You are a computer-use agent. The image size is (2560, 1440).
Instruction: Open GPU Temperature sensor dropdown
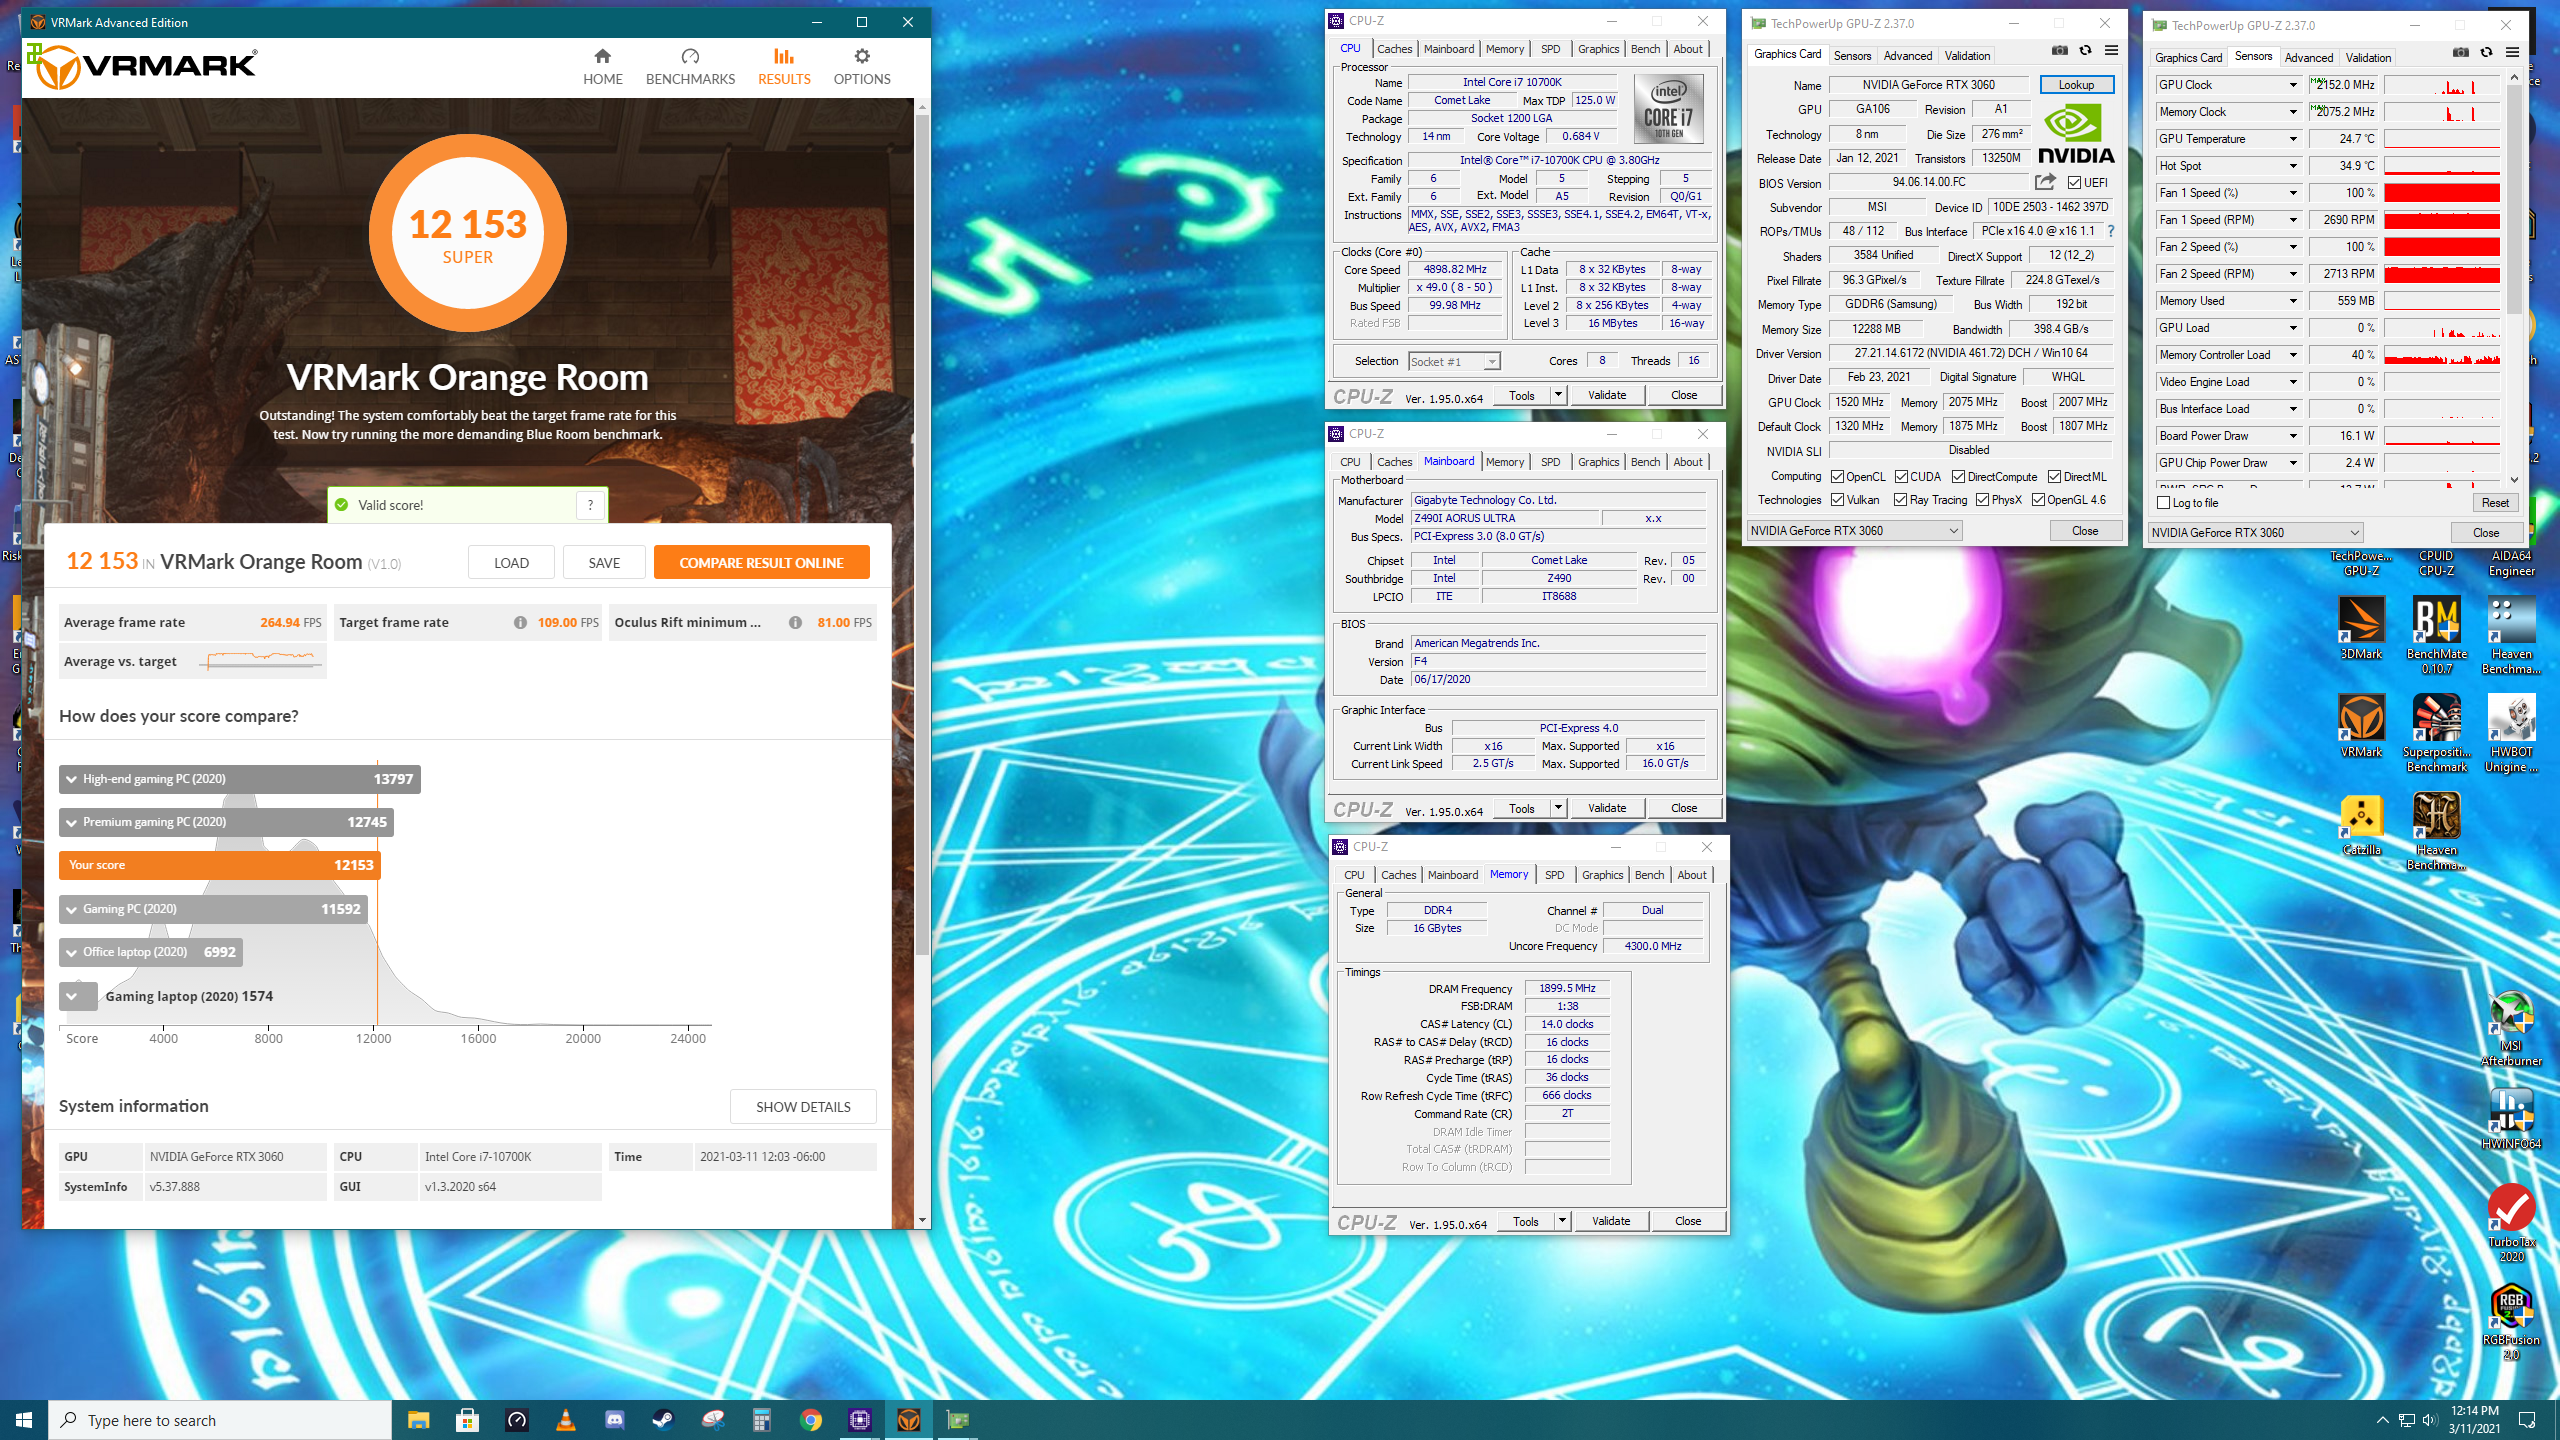pos(2293,139)
